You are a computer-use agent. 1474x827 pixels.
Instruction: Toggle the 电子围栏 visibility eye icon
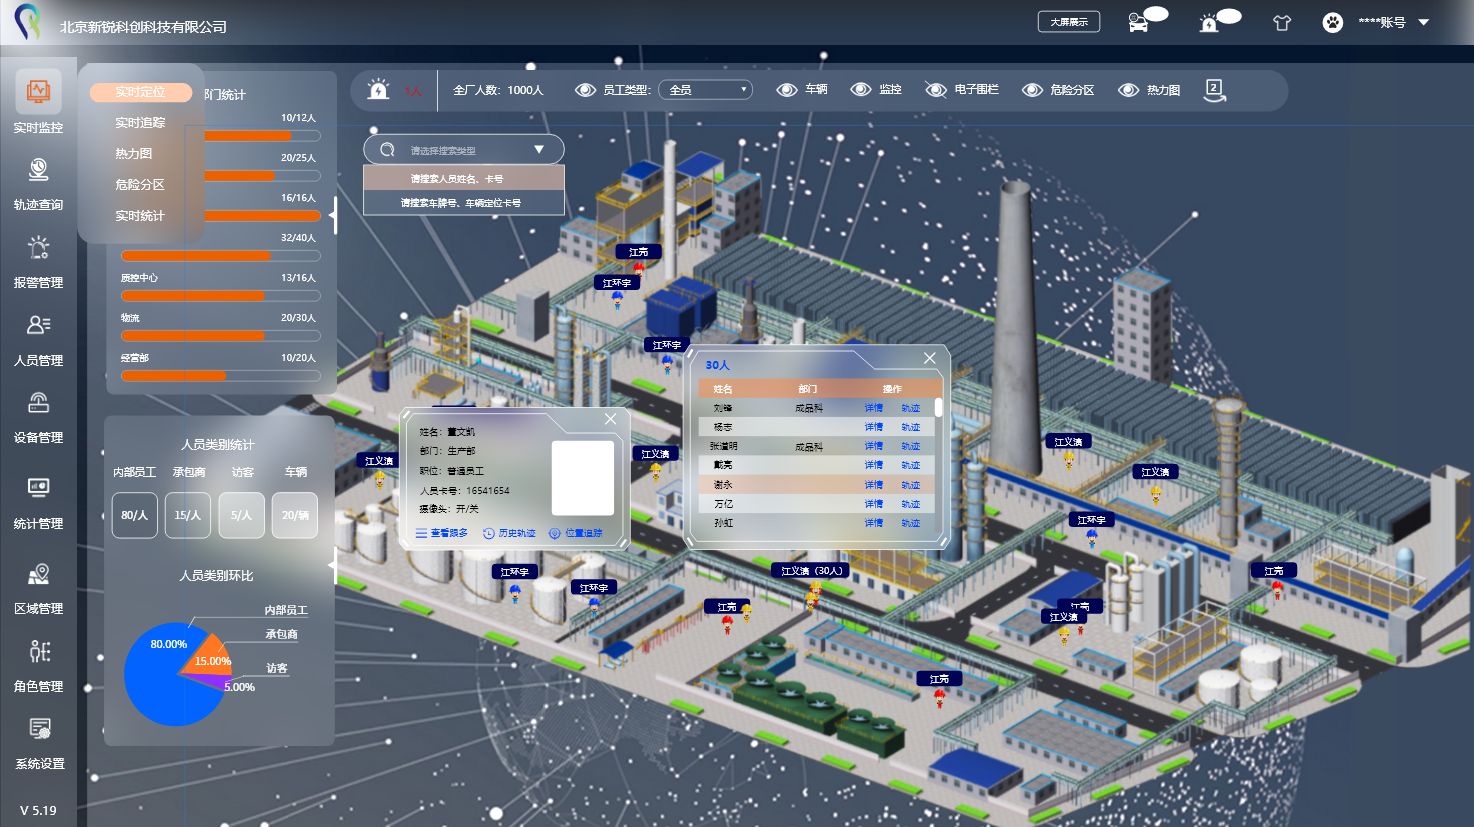[935, 90]
